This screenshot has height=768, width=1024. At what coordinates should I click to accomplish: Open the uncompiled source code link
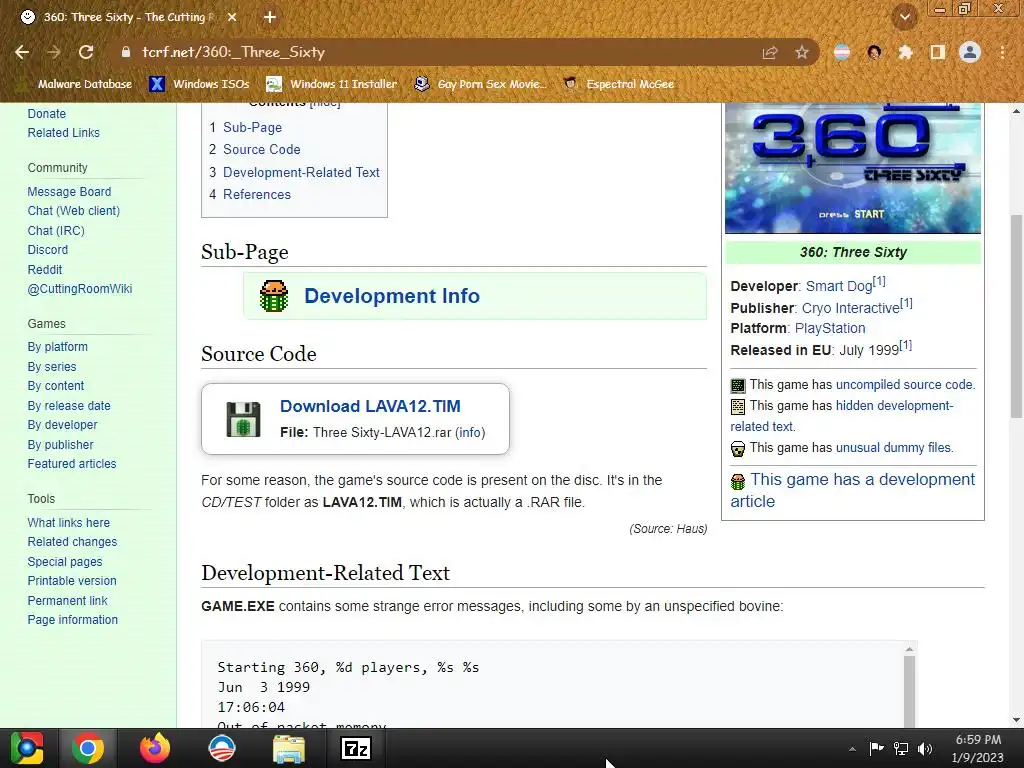(x=904, y=385)
